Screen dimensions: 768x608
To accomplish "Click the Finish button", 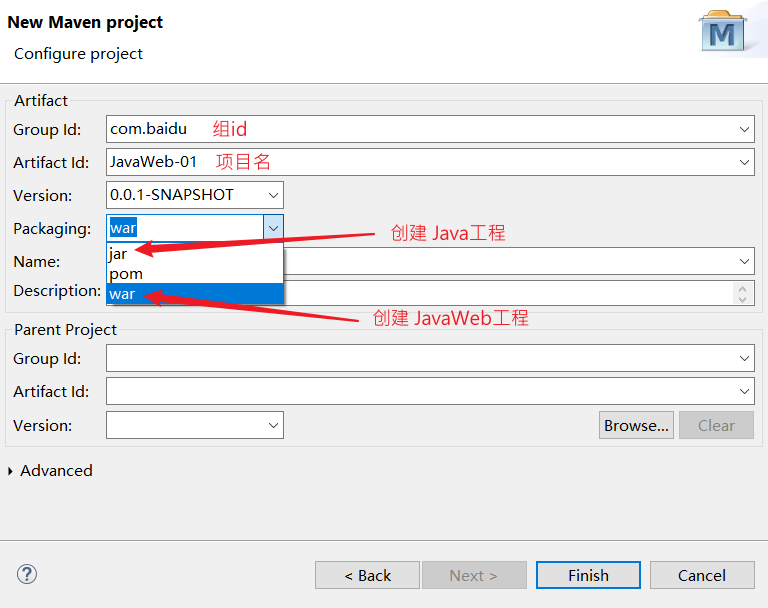I will tap(588, 575).
